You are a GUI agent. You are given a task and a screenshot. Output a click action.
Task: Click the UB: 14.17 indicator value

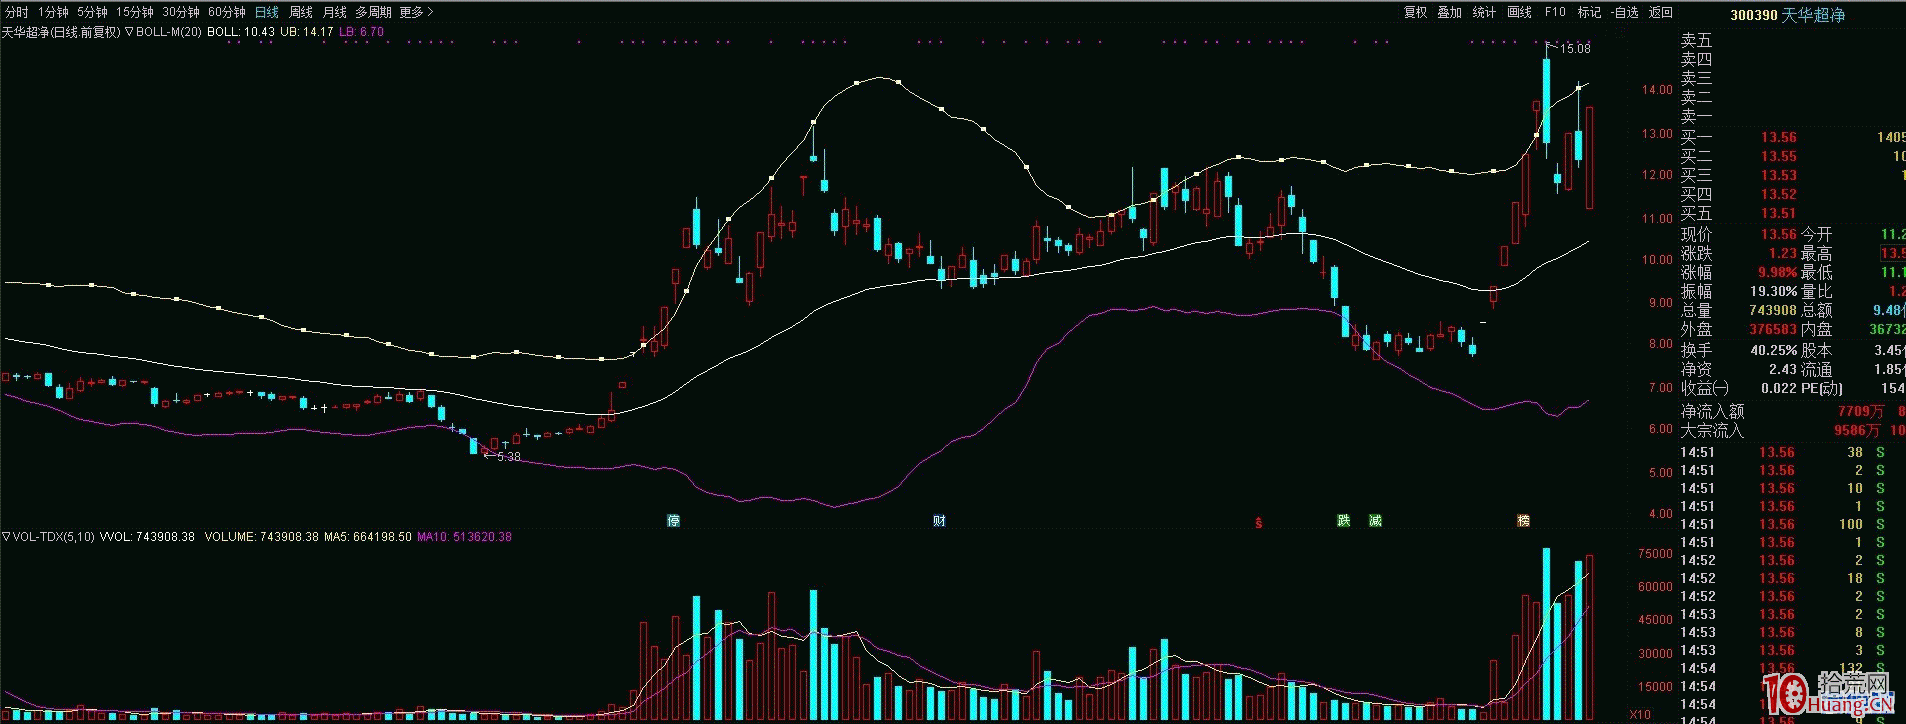coord(306,32)
